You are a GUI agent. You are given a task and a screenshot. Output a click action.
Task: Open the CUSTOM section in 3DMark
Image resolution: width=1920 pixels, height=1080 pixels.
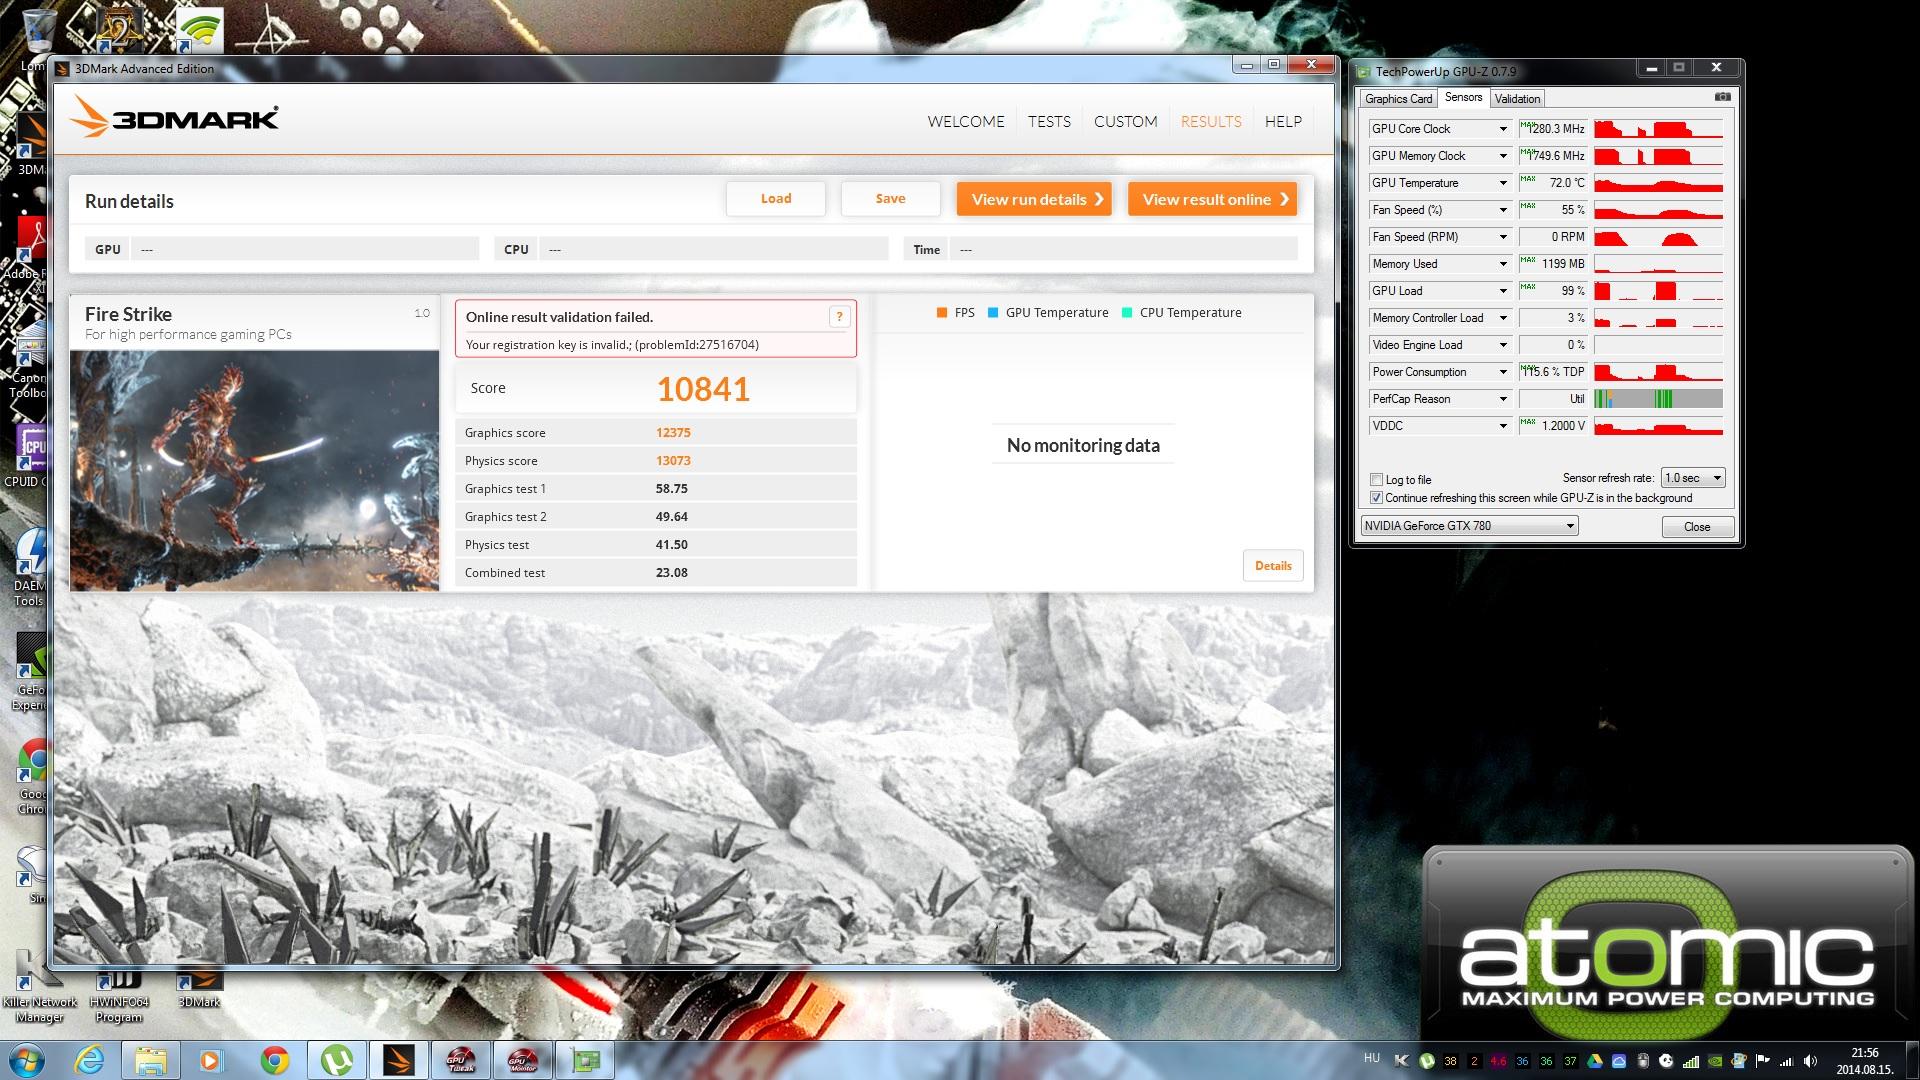(x=1125, y=121)
